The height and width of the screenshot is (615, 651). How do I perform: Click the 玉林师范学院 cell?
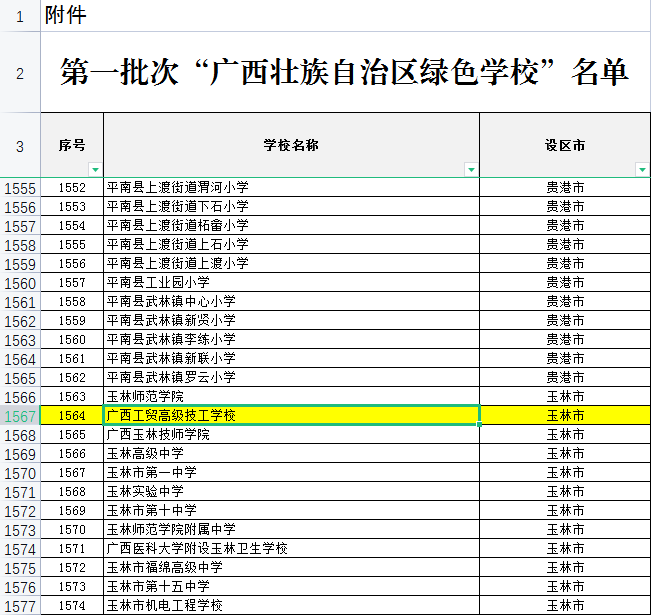(291, 397)
